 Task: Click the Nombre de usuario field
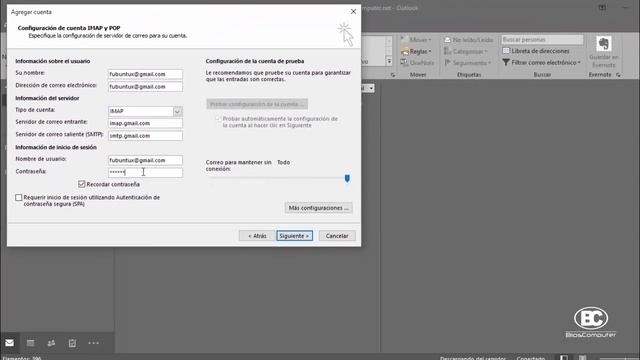click(145, 160)
